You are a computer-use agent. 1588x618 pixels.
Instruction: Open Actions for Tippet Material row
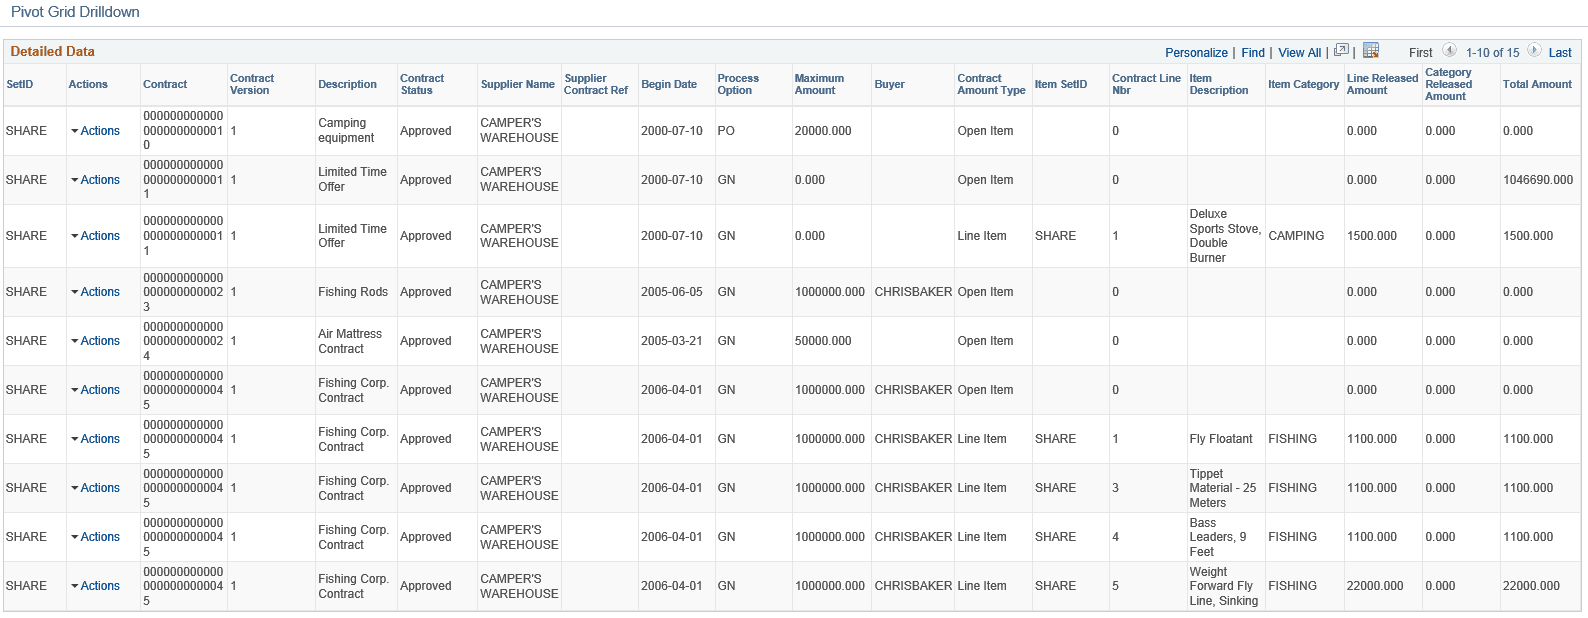pyautogui.click(x=95, y=488)
